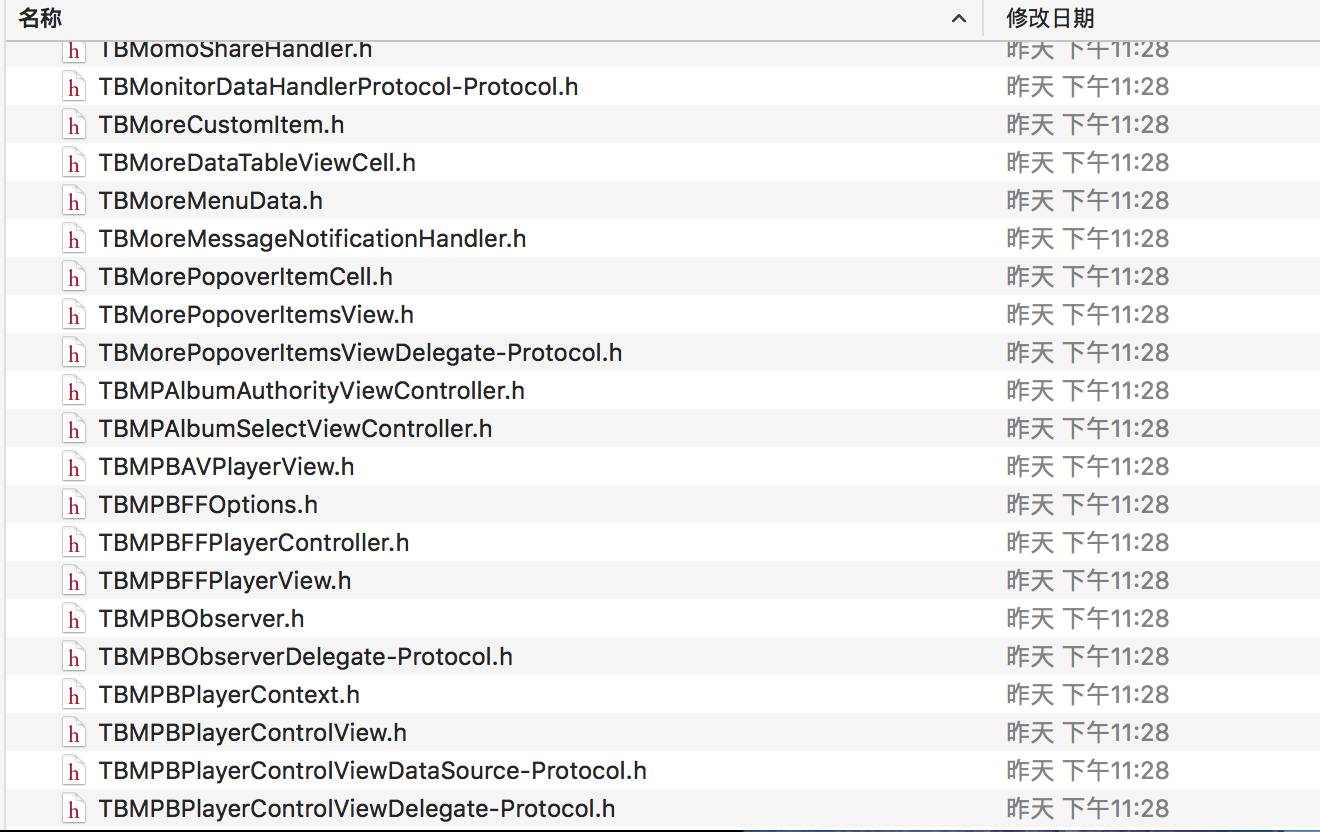
Task: Click the icon of TBMPBFFPlayerView.h
Action: click(x=73, y=581)
